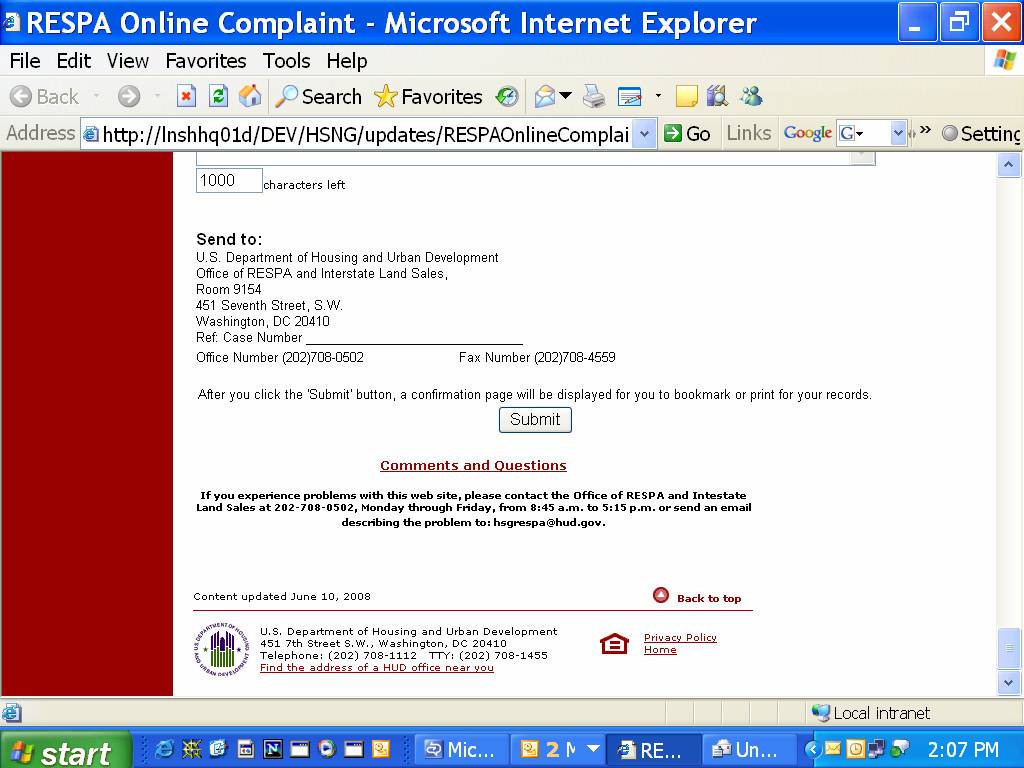Open the Favorites menu

(x=206, y=61)
